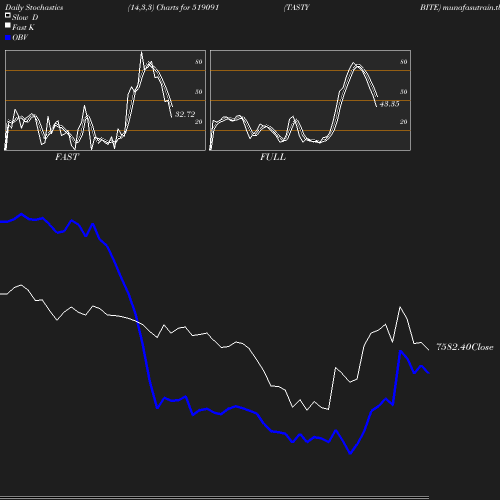Viewport: 500px width, 500px height.
Task: Click the Slow D legend swatch
Action: (x=8, y=15)
